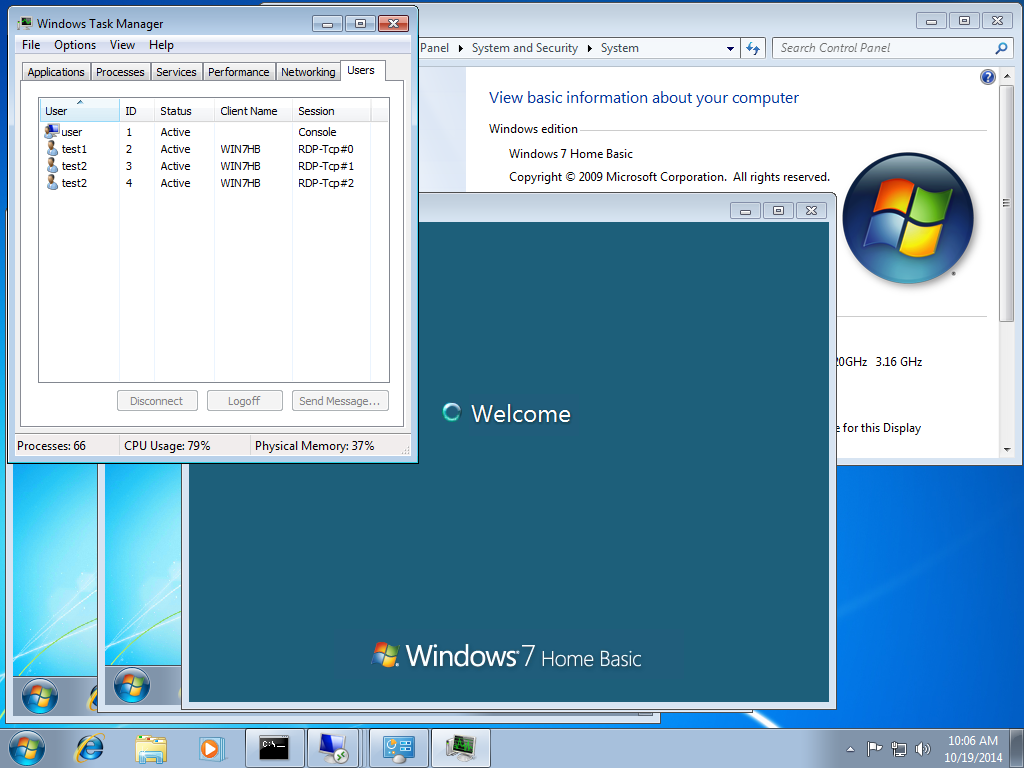Click the "Welcome" text in remote session

(x=521, y=414)
